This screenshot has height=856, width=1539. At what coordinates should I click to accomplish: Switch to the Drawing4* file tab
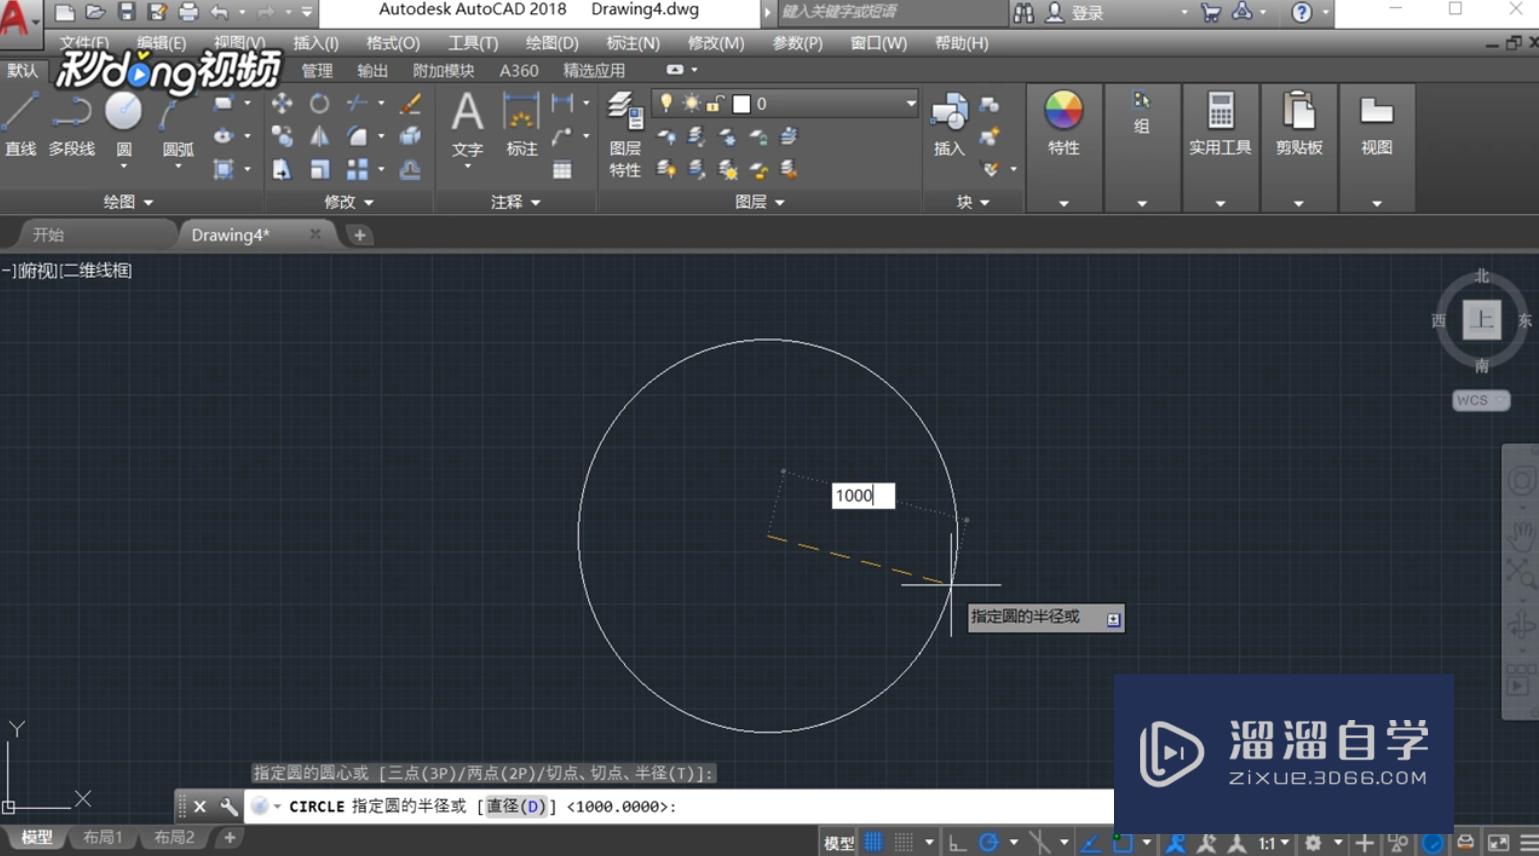point(232,235)
